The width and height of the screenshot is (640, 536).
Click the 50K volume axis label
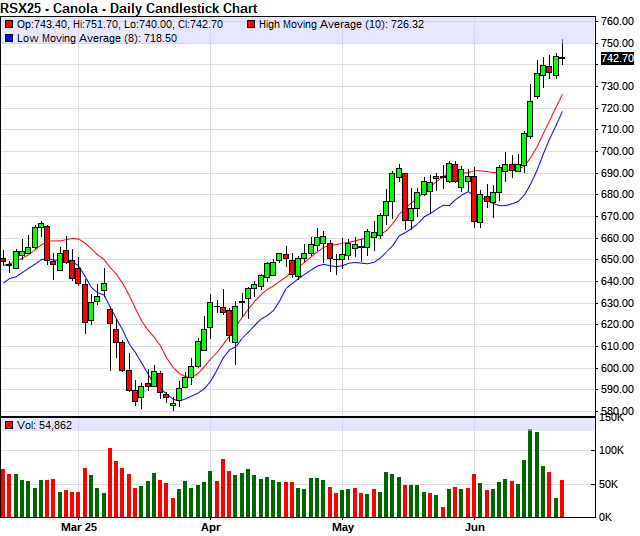(611, 484)
